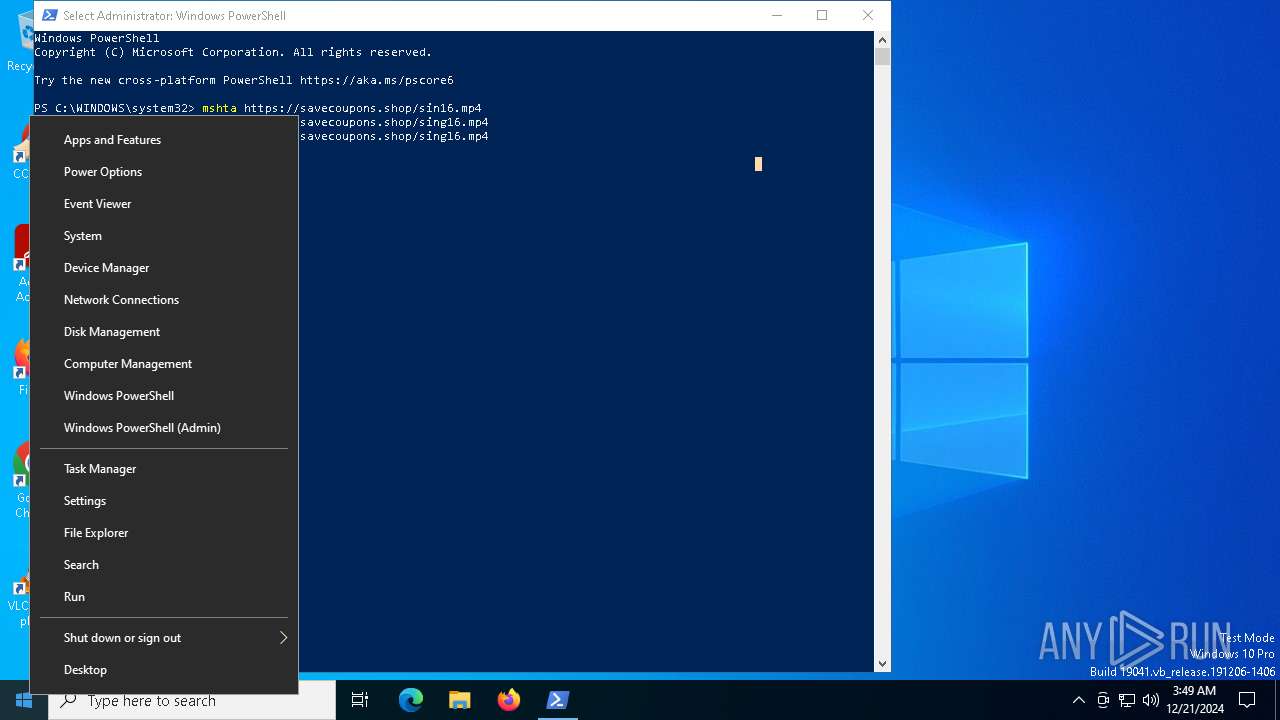This screenshot has height=720, width=1280.
Task: Open Task View on the taskbar
Action: coord(360,700)
